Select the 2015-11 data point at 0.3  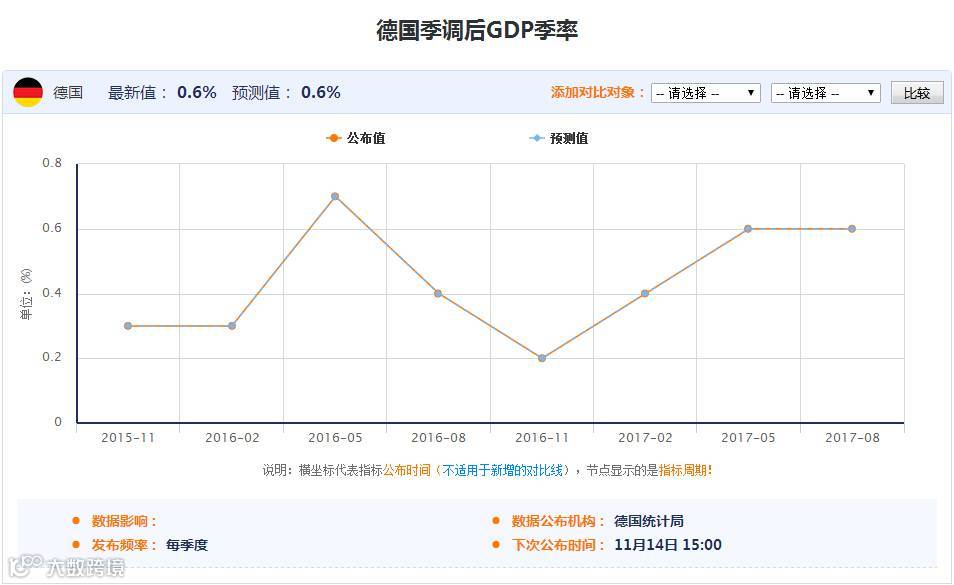pyautogui.click(x=128, y=326)
